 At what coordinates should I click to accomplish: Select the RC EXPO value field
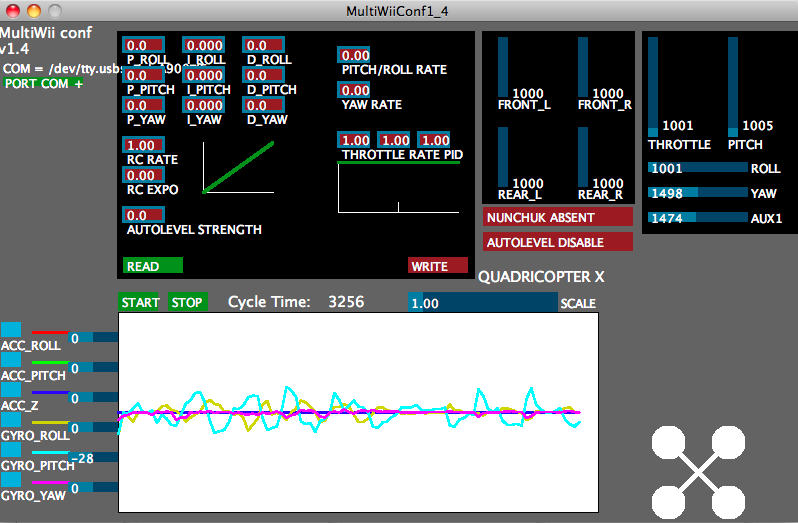tap(144, 175)
